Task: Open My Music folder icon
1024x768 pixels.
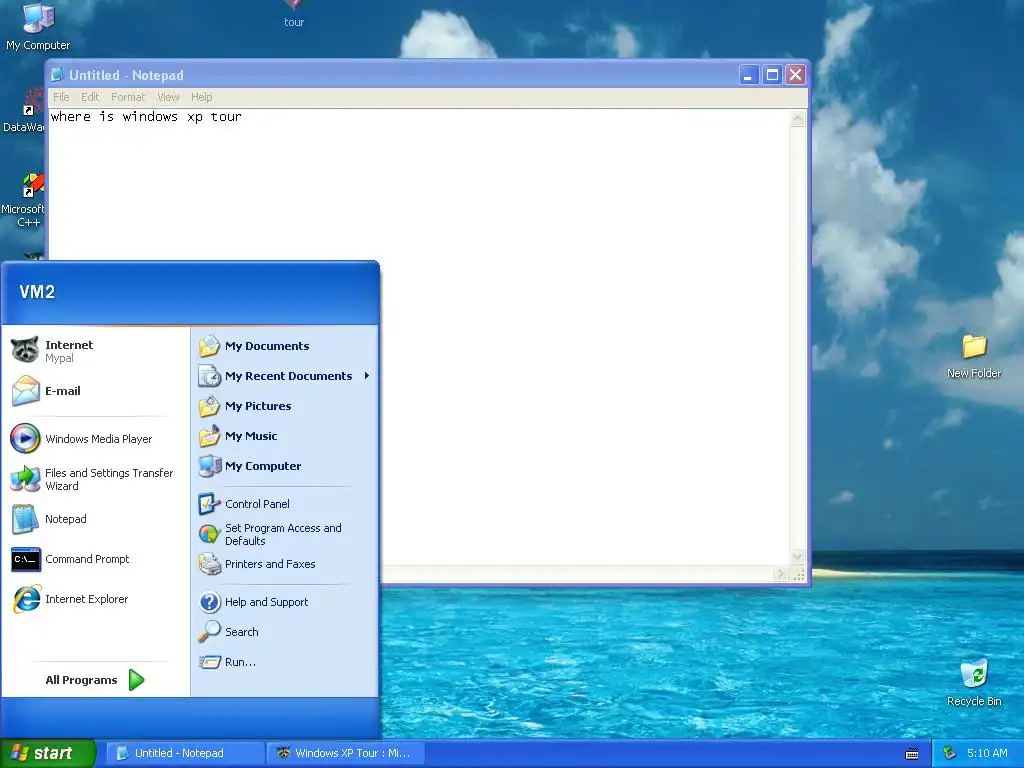Action: coord(210,436)
